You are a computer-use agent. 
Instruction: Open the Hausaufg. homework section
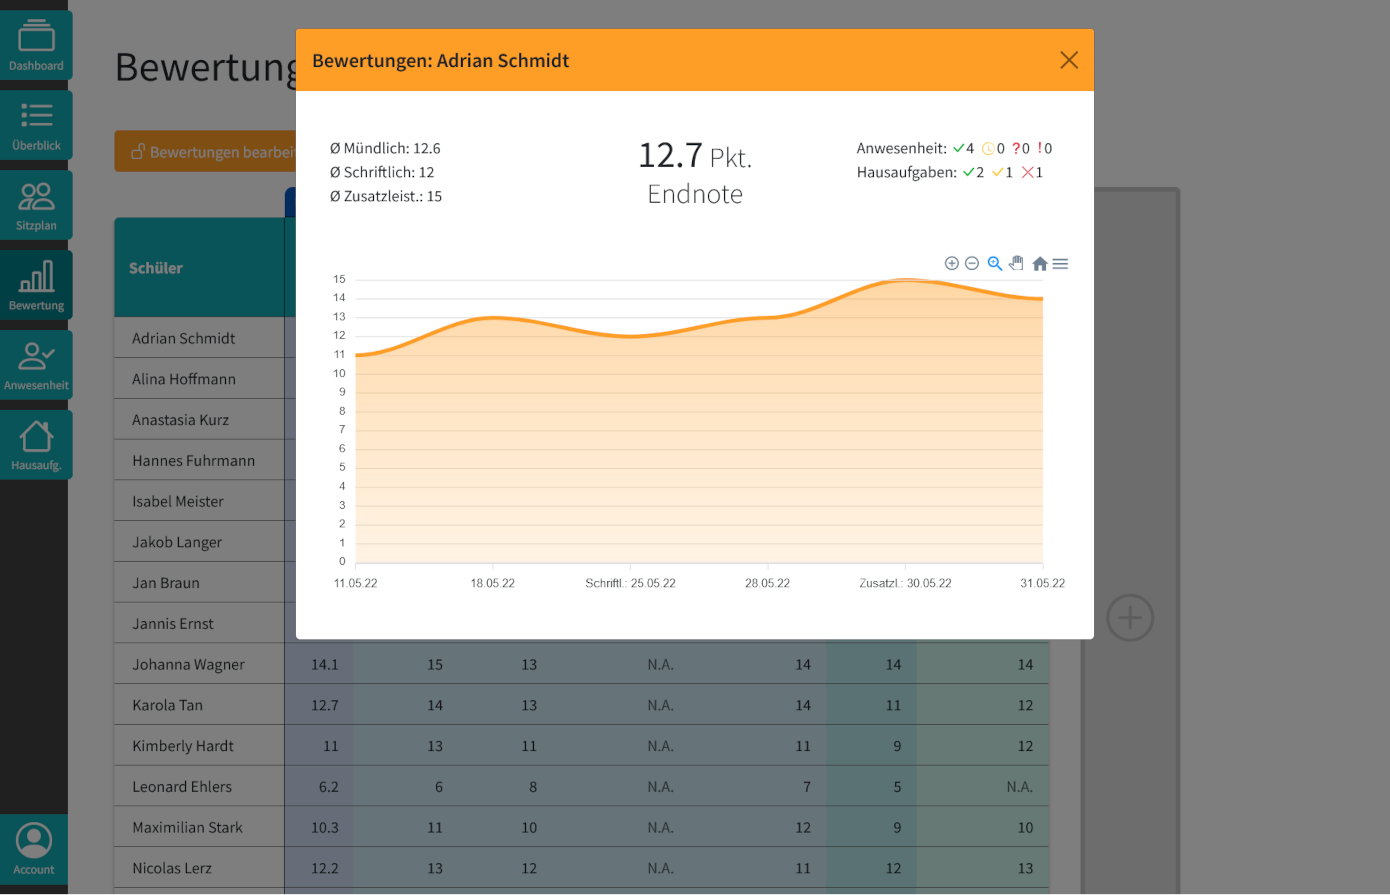pyautogui.click(x=36, y=445)
